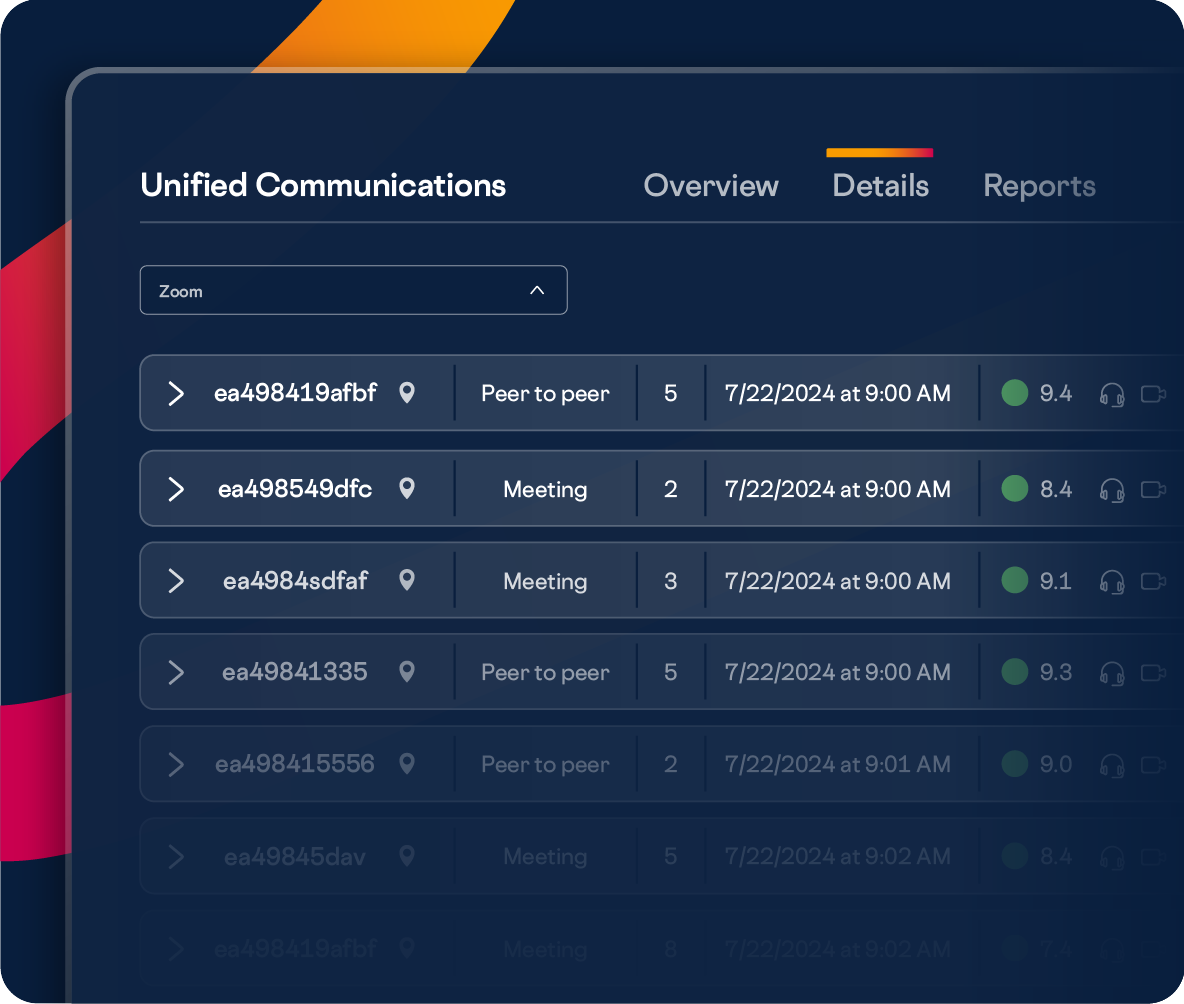Viewport: 1184px width, 1004px height.
Task: Click location pin beside ea4984sdfaf
Action: coord(406,580)
